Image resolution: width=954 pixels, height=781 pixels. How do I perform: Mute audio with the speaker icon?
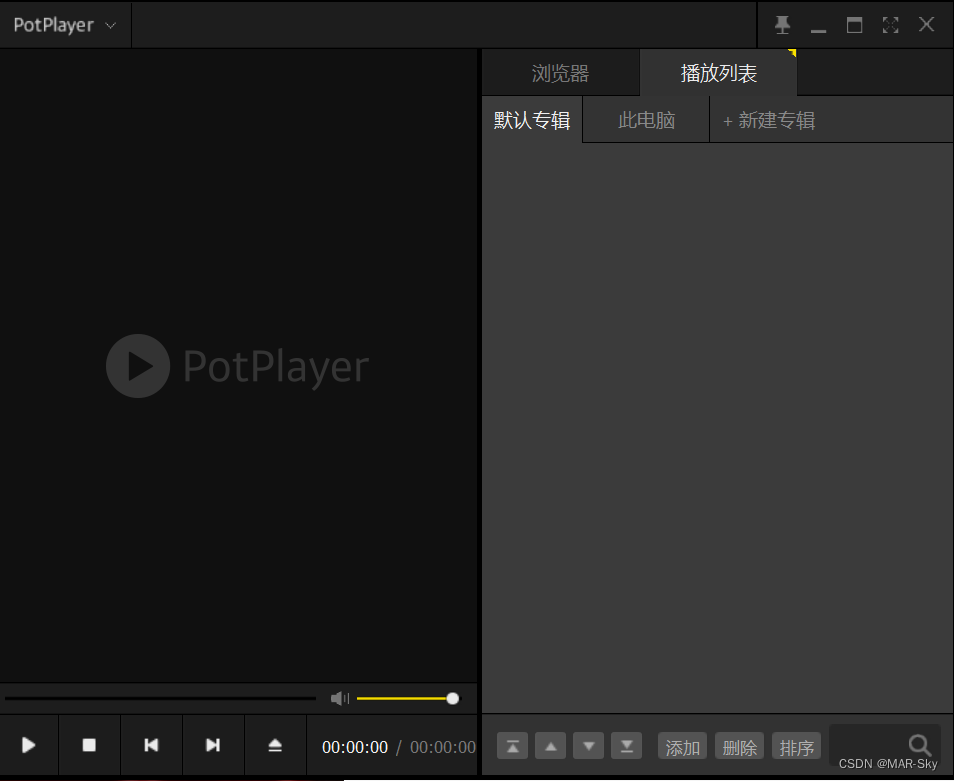tap(339, 698)
